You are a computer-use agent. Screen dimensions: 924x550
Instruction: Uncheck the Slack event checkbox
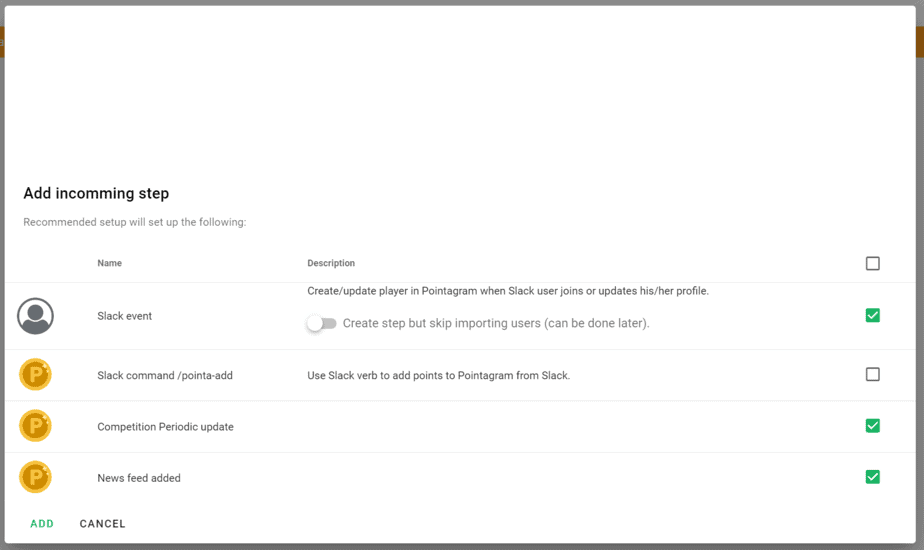(873, 315)
